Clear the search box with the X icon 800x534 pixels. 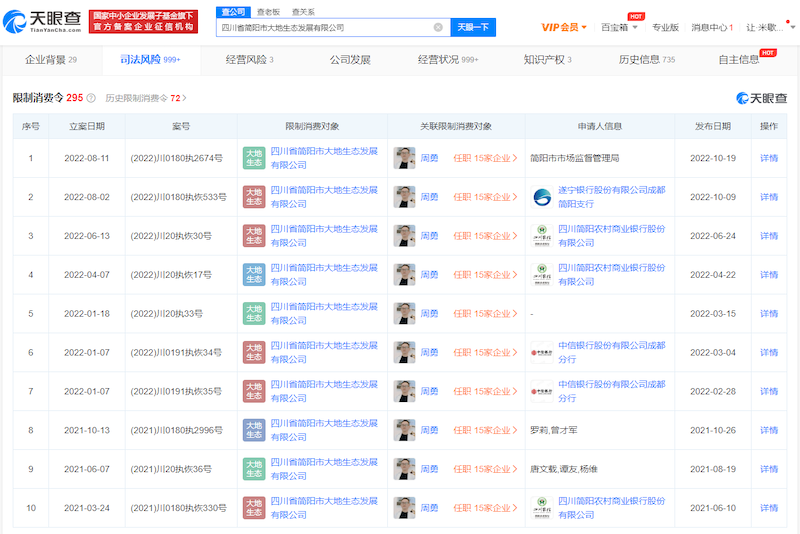pyautogui.click(x=438, y=27)
